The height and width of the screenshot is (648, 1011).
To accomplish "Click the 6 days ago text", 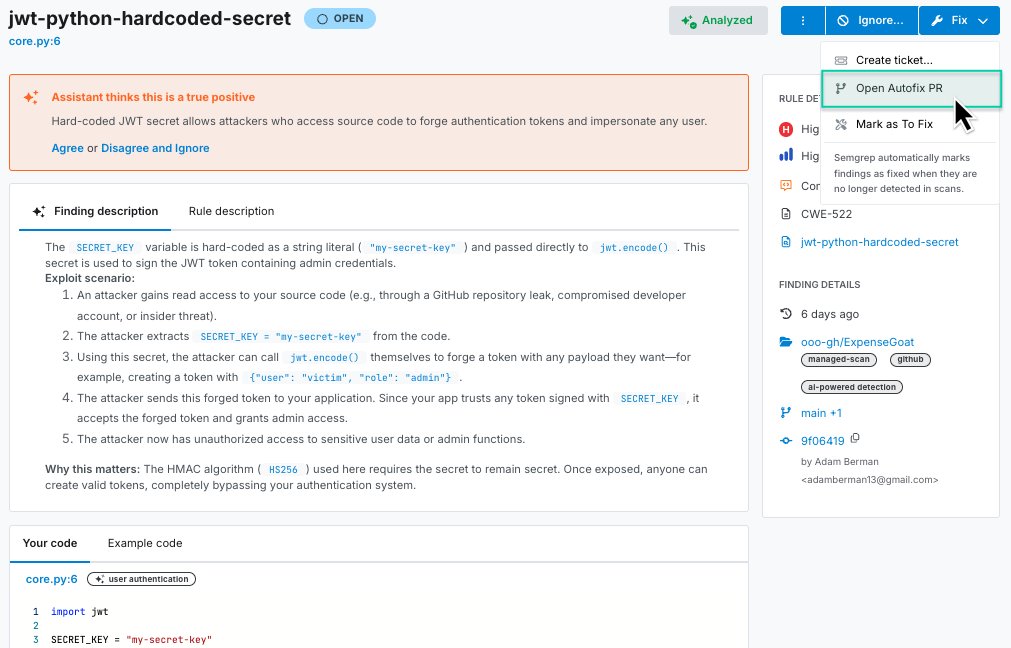I will (x=830, y=314).
